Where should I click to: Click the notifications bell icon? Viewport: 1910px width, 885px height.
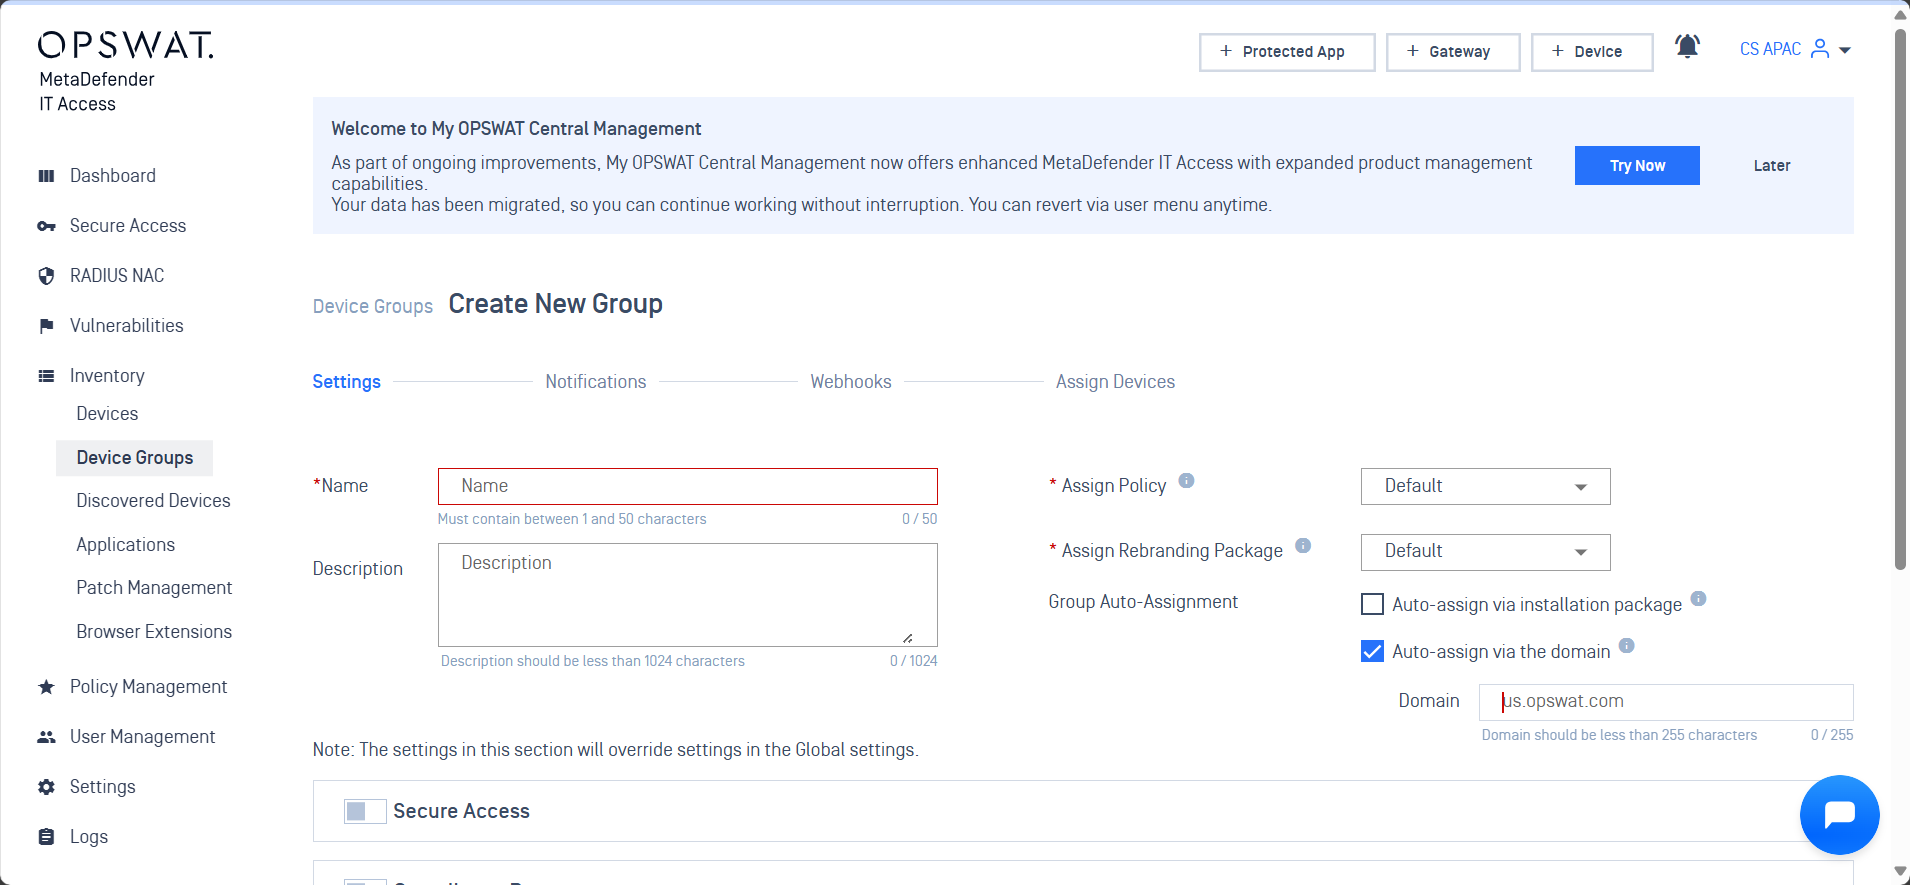tap(1687, 47)
